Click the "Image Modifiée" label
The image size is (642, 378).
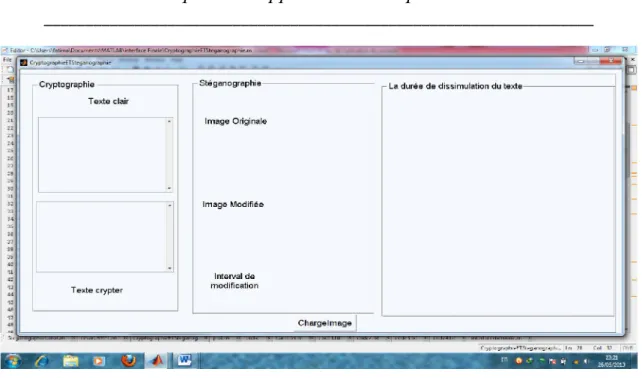(x=233, y=204)
